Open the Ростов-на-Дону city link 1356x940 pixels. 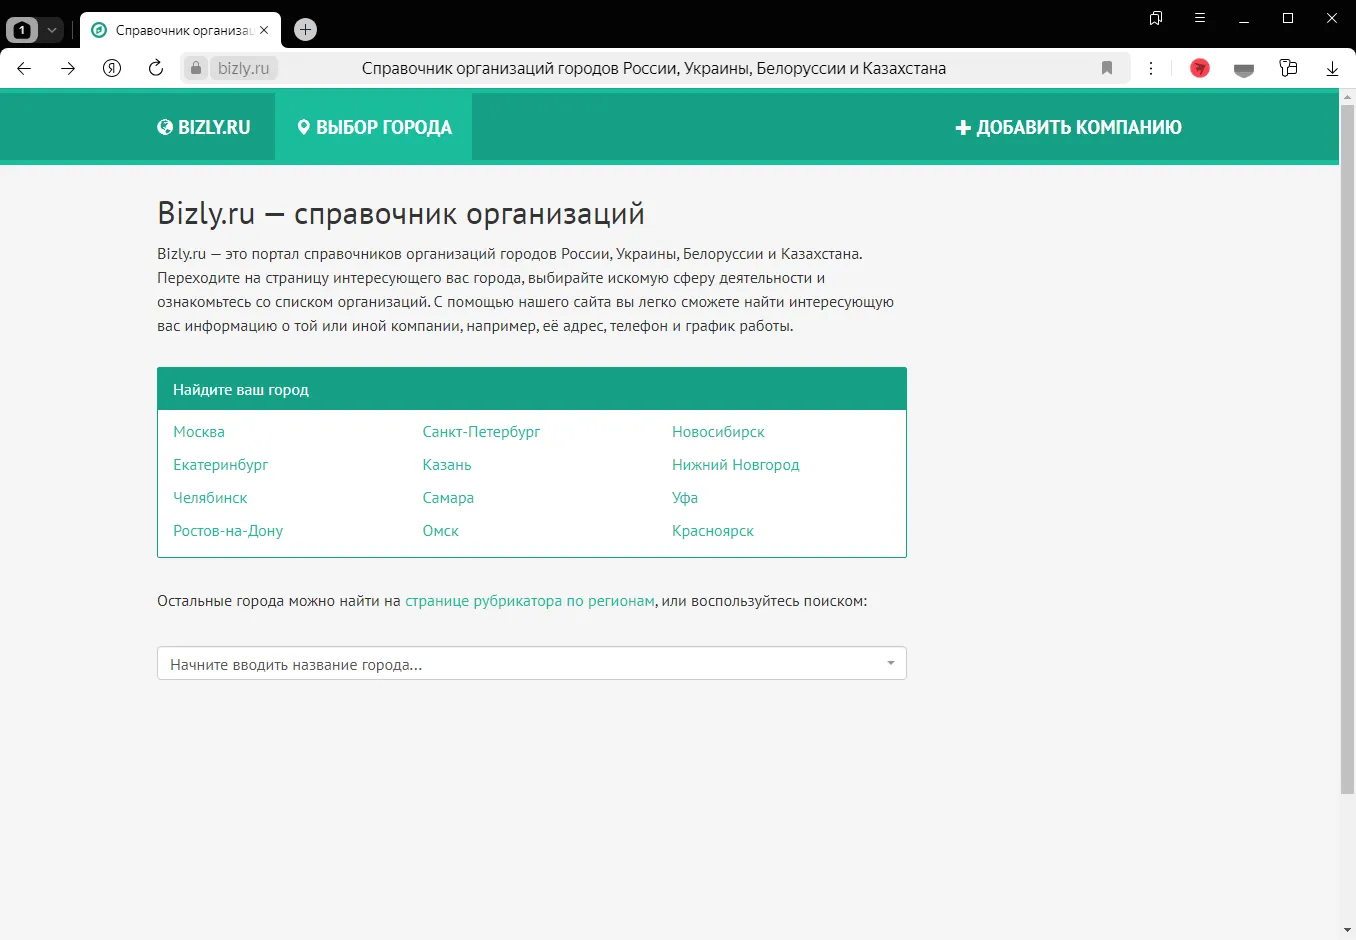(x=228, y=531)
